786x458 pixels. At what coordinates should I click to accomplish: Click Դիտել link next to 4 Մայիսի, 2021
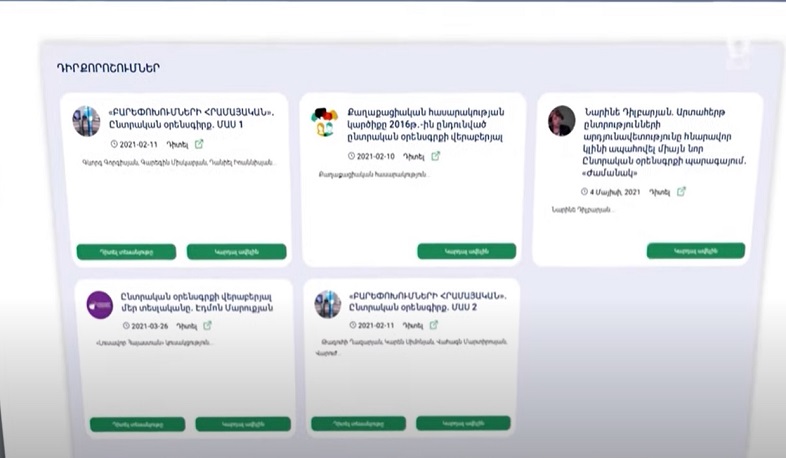659,191
